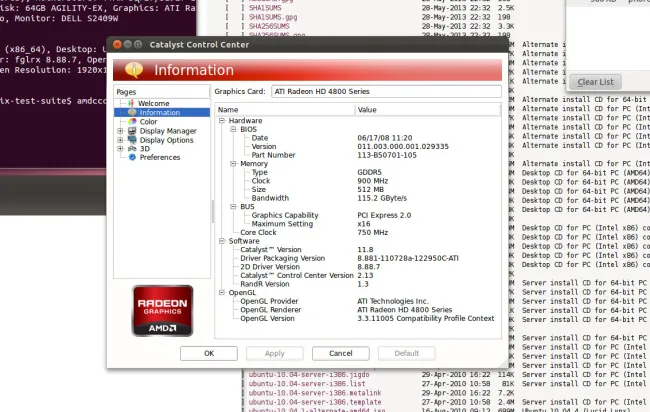Click the 3D glasses icon

(131, 148)
